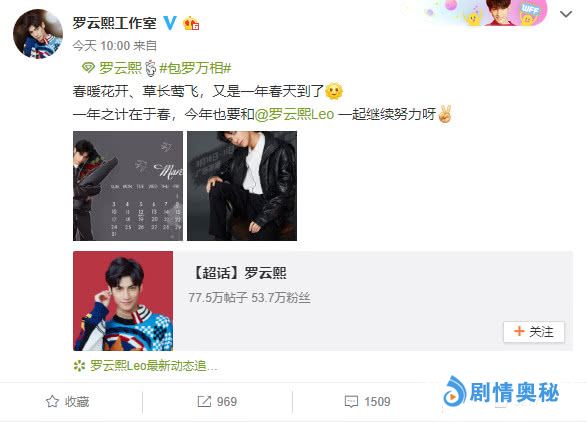The image size is (587, 422).
Task: Open the post options chevron menu
Action: 566,14
